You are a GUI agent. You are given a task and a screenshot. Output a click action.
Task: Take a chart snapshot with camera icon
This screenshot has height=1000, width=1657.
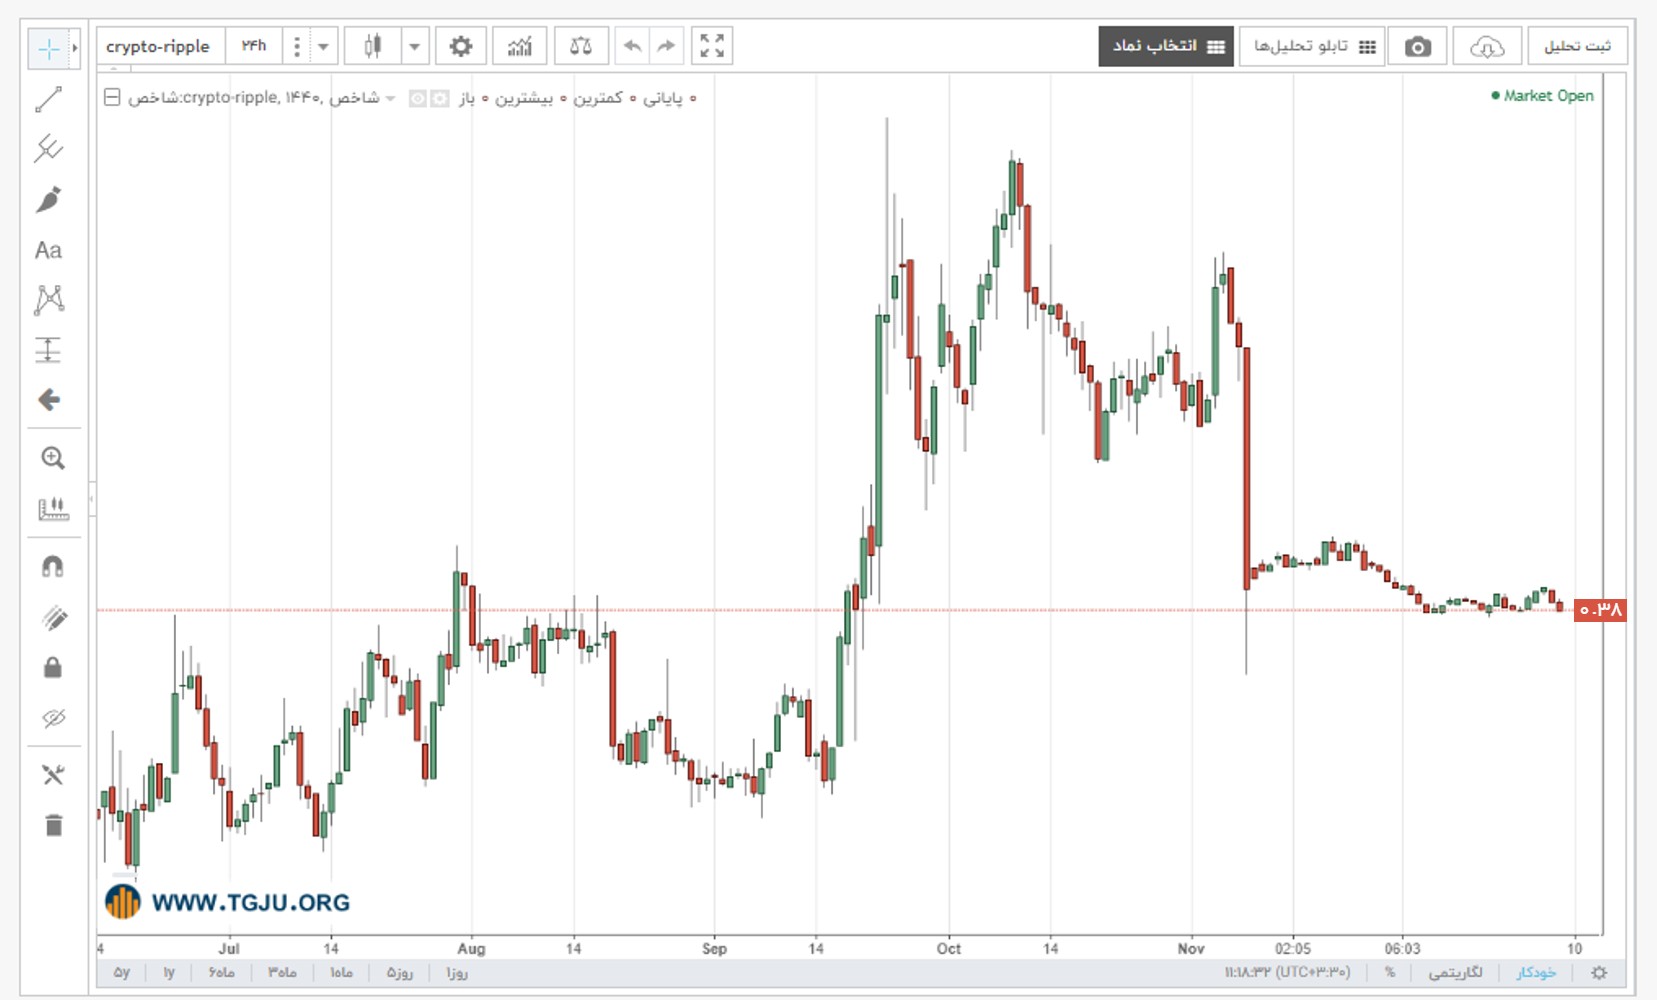[x=1417, y=46]
